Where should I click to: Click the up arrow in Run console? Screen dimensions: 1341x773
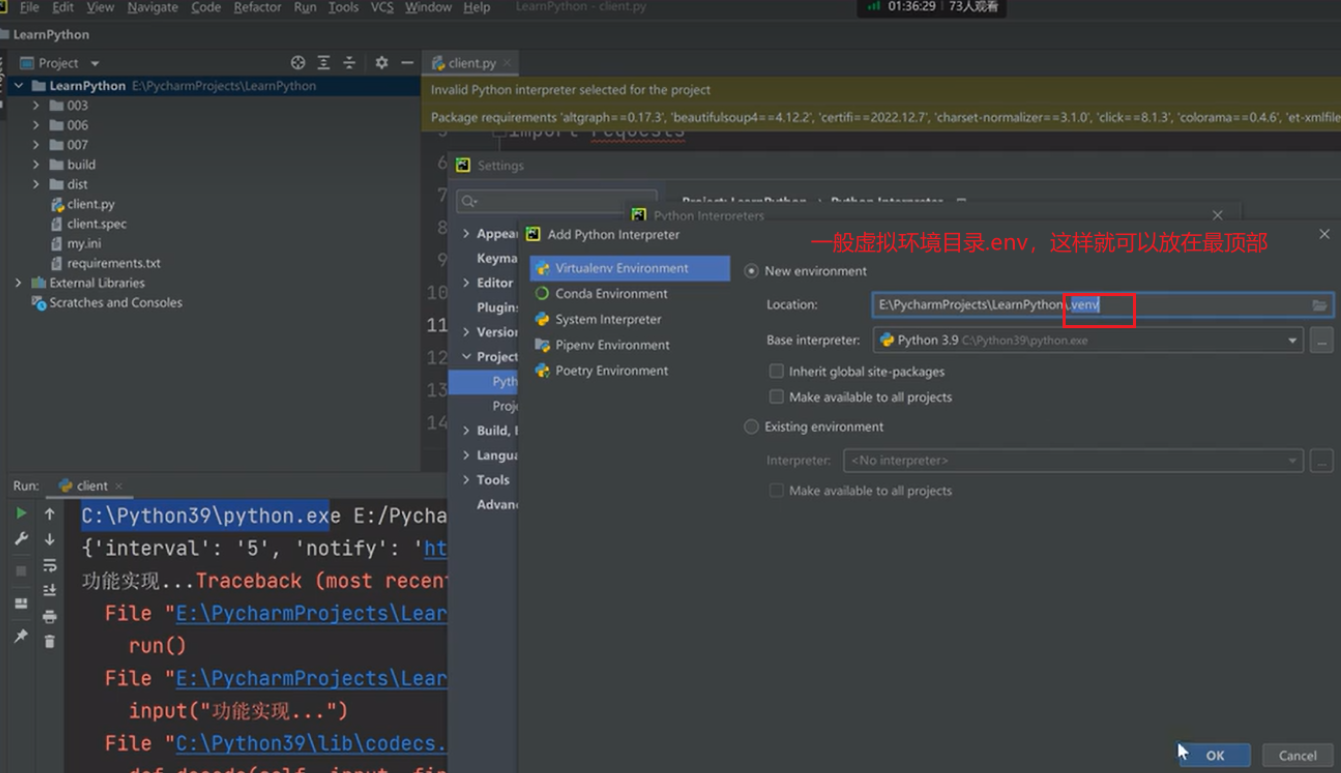(x=49, y=513)
